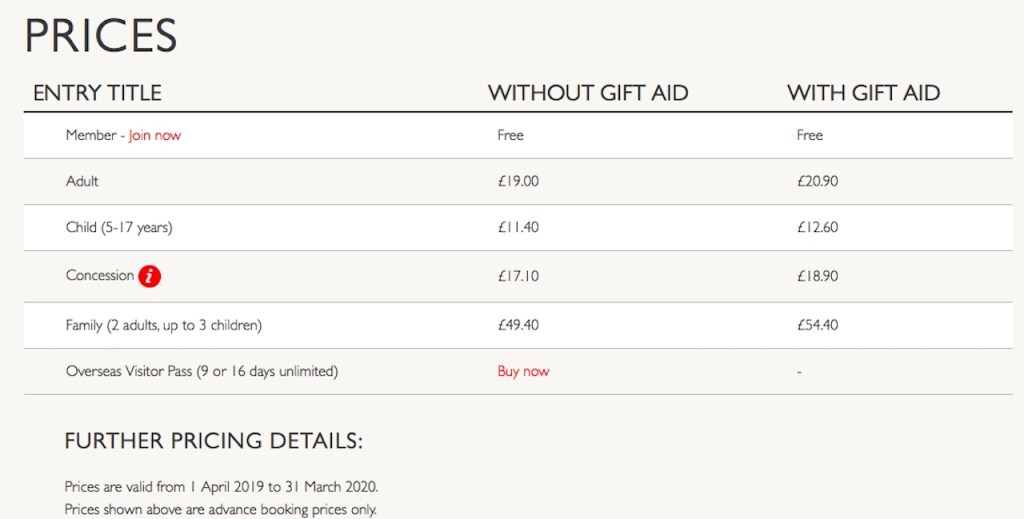Click the PRICES page heading
1024x519 pixels.
tap(100, 36)
